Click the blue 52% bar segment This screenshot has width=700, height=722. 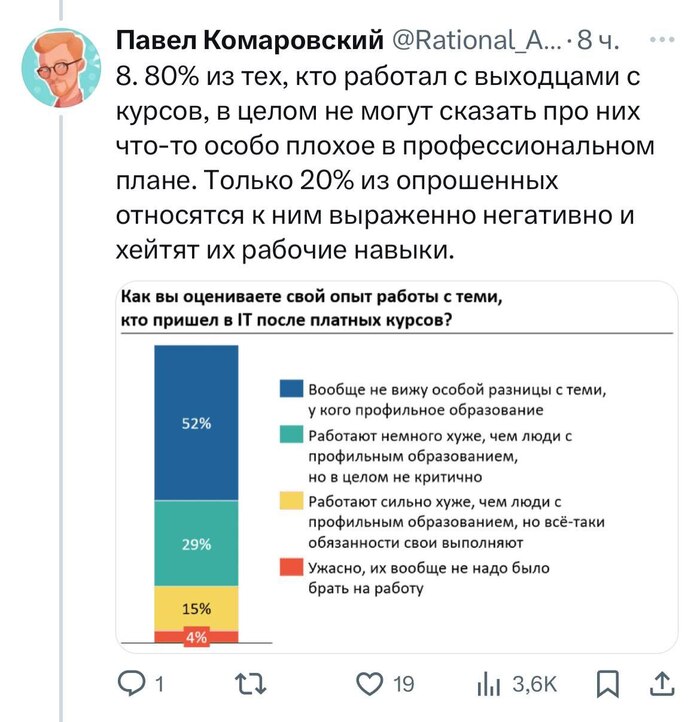(196, 422)
